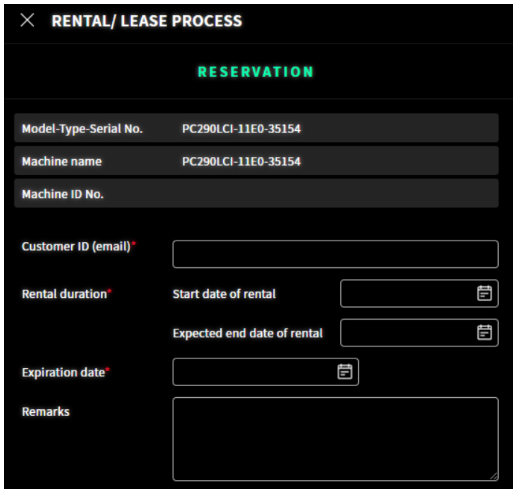The height and width of the screenshot is (493, 518).
Task: Focus the Remarks text area
Action: pos(335,439)
